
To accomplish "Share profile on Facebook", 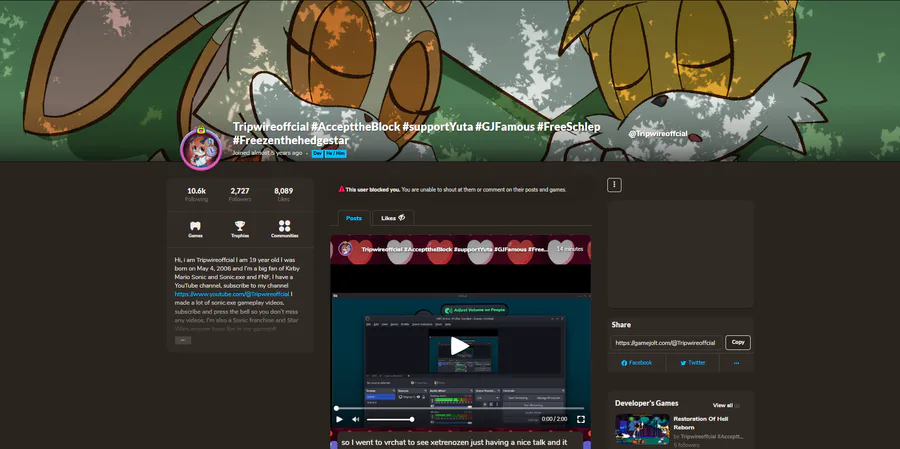I will (x=637, y=363).
